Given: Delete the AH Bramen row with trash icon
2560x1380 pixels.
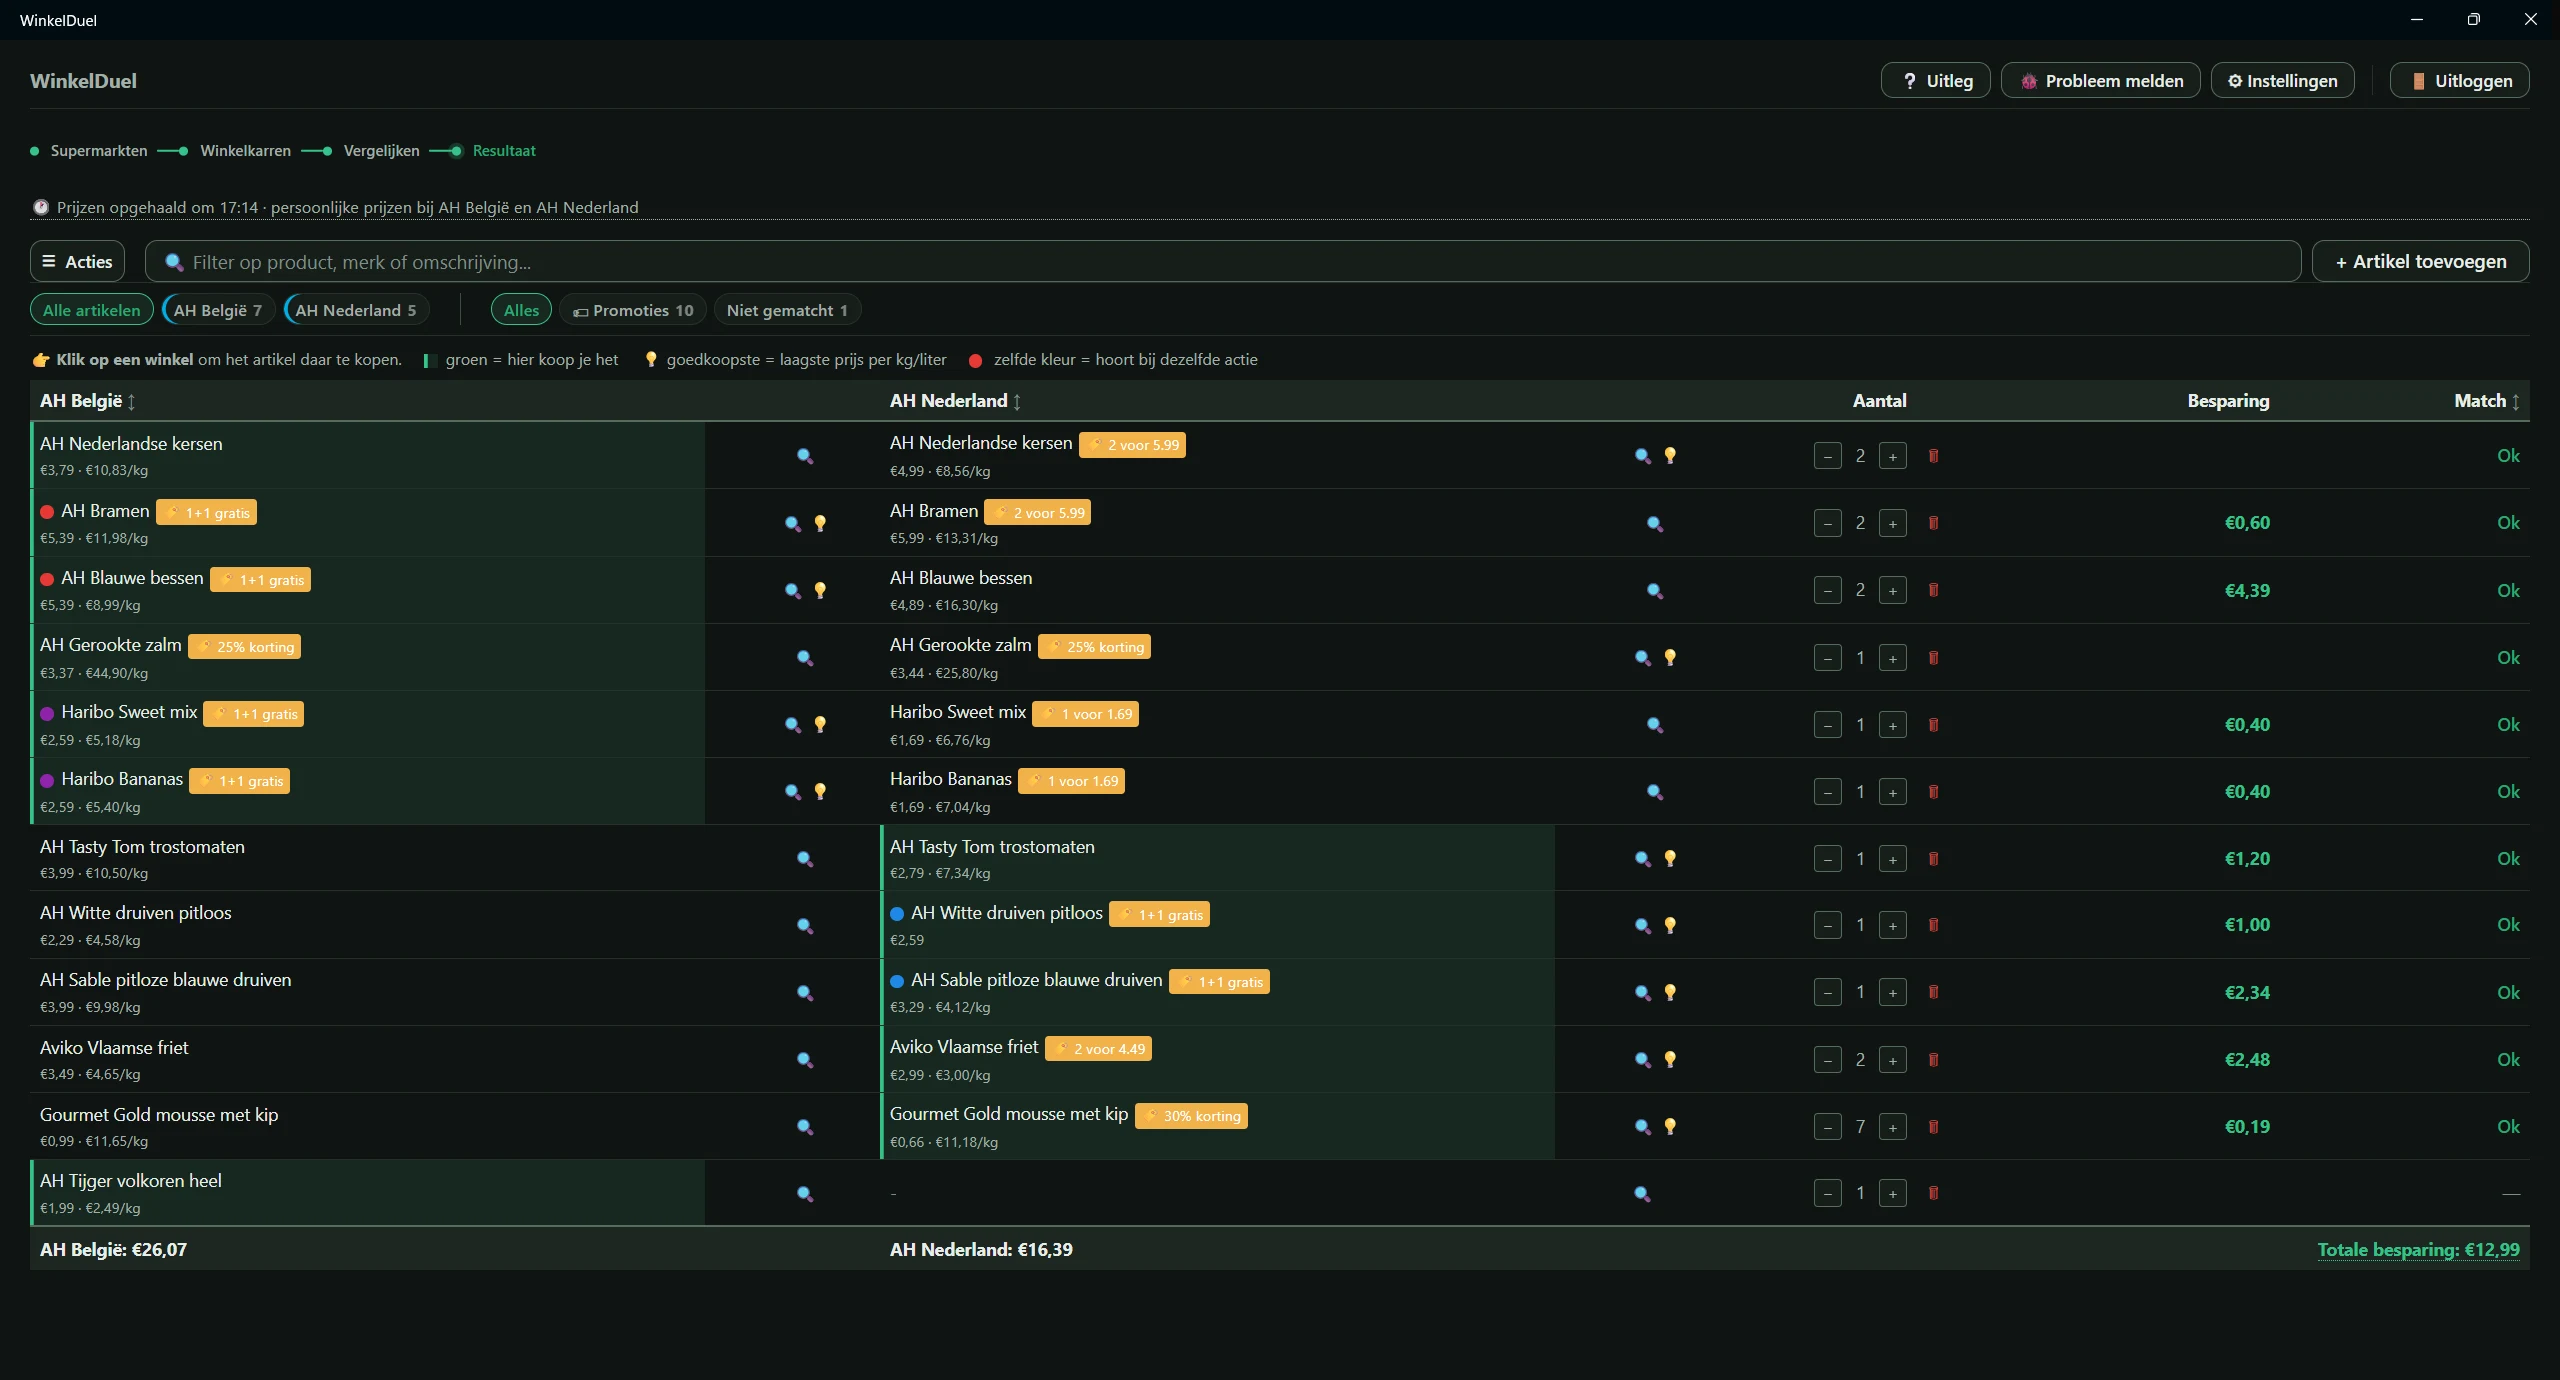Looking at the screenshot, I should (1933, 523).
